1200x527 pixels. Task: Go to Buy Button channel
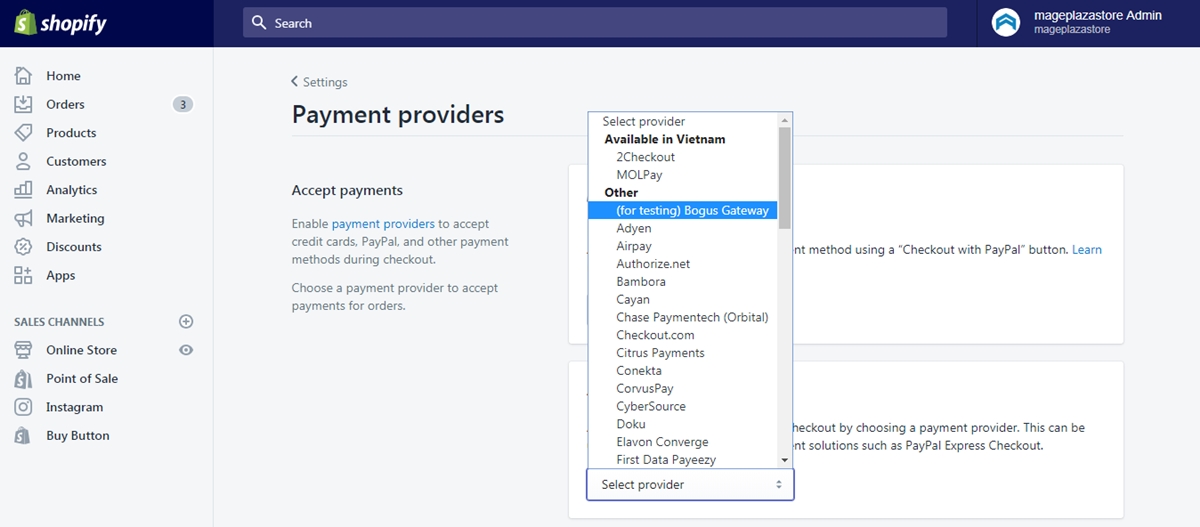click(x=78, y=436)
